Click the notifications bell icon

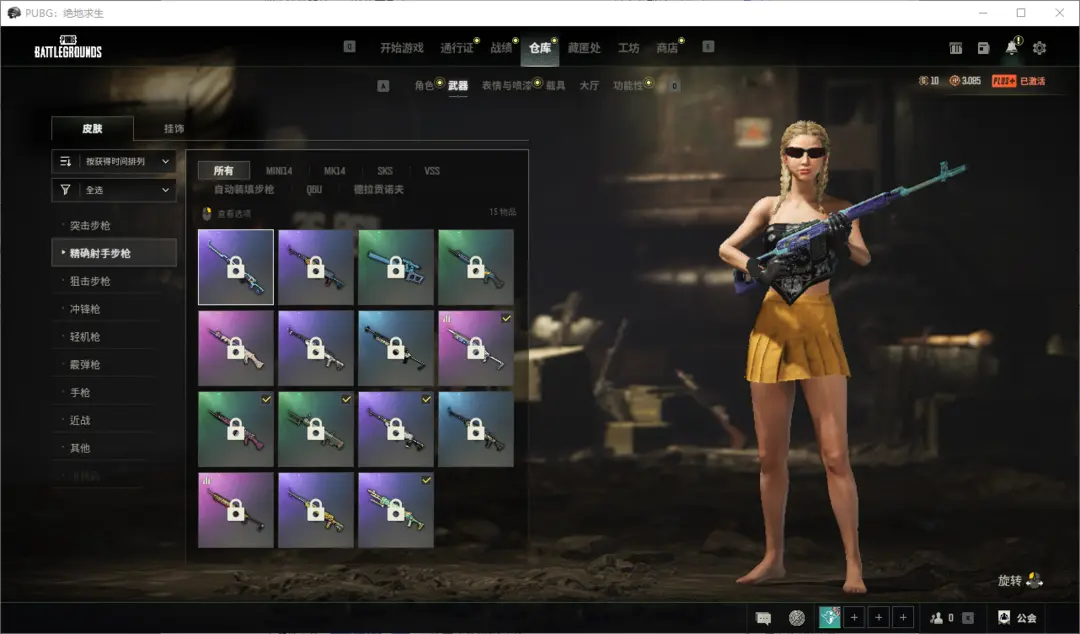[1012, 48]
